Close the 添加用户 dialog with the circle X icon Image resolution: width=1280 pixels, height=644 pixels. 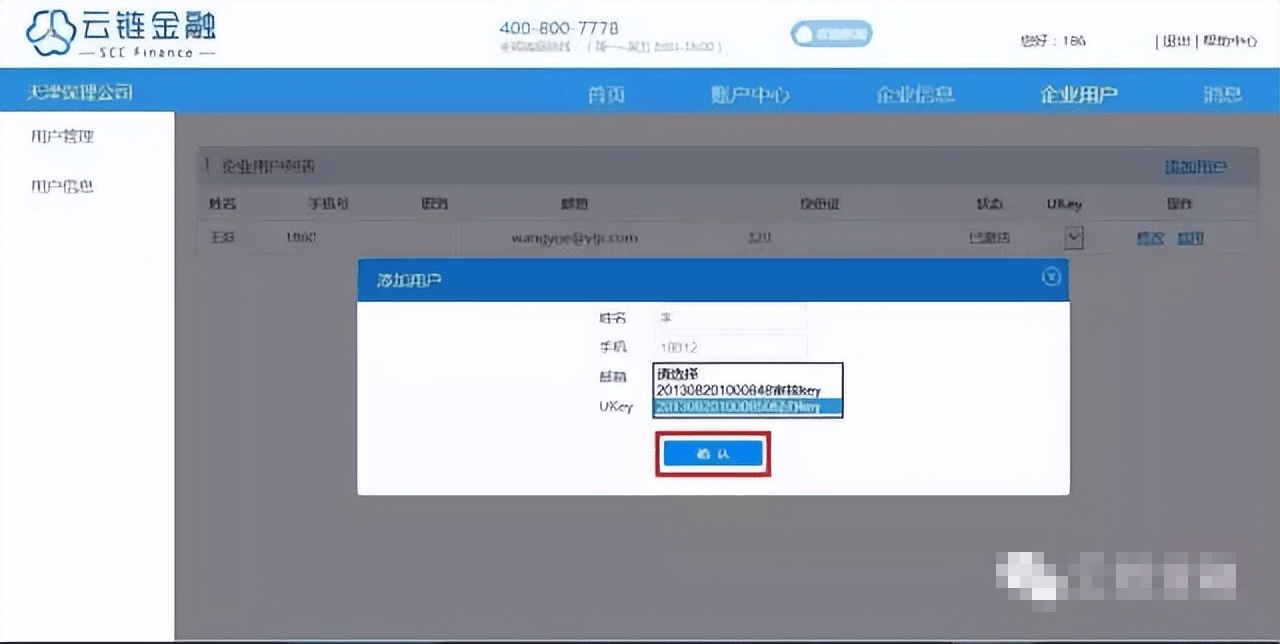point(1050,277)
